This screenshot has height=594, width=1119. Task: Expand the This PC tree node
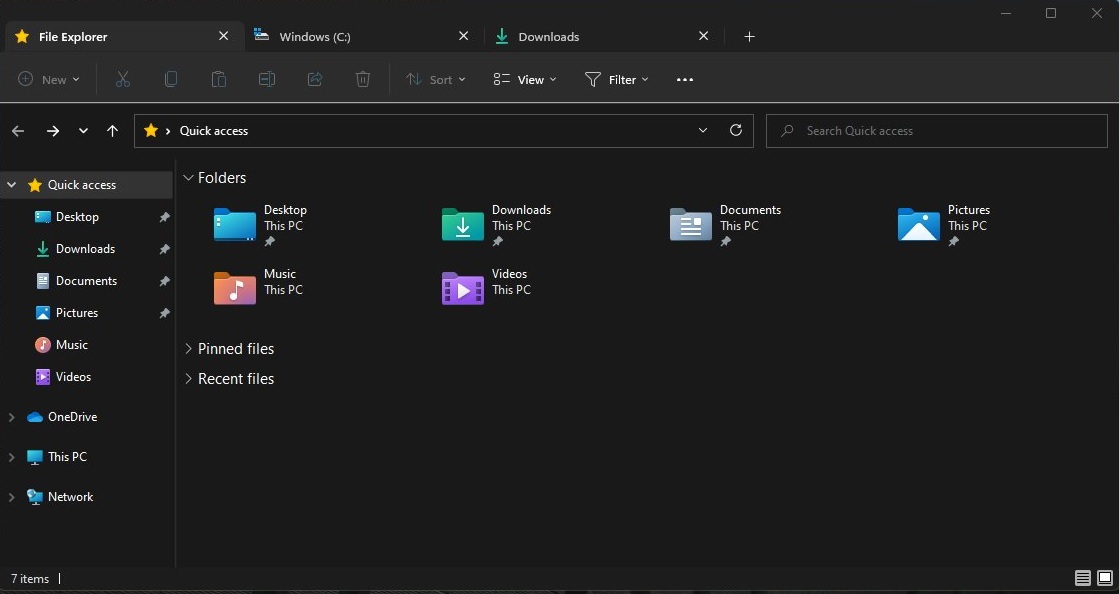click(11, 457)
